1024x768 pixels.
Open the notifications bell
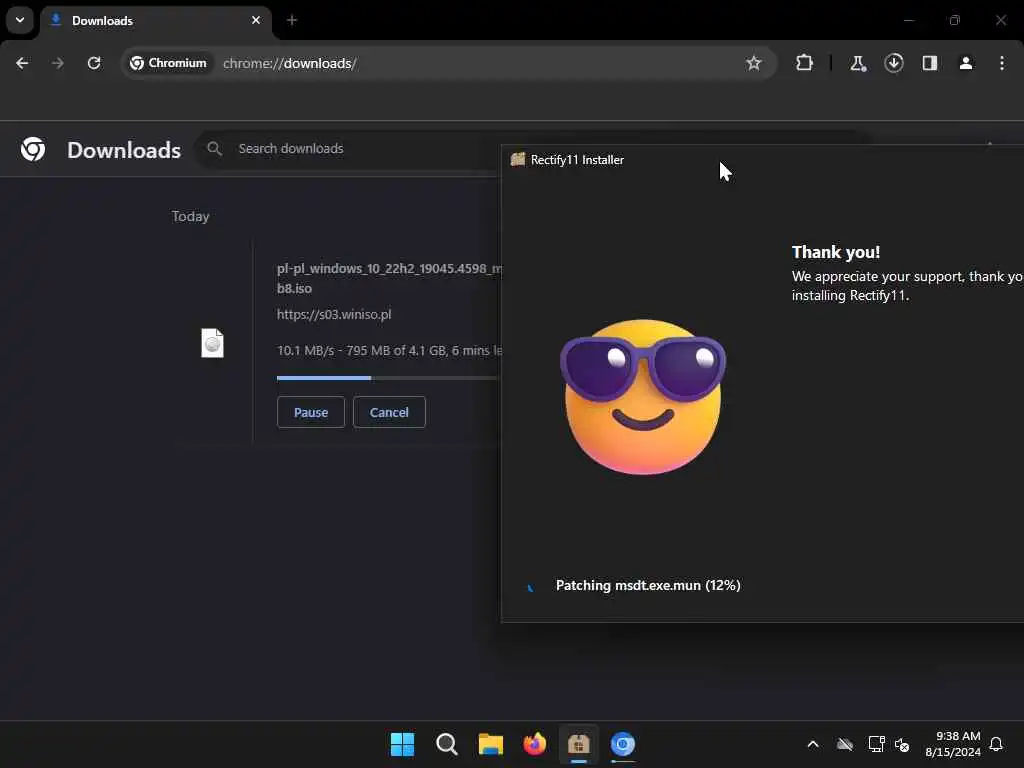click(x=996, y=744)
